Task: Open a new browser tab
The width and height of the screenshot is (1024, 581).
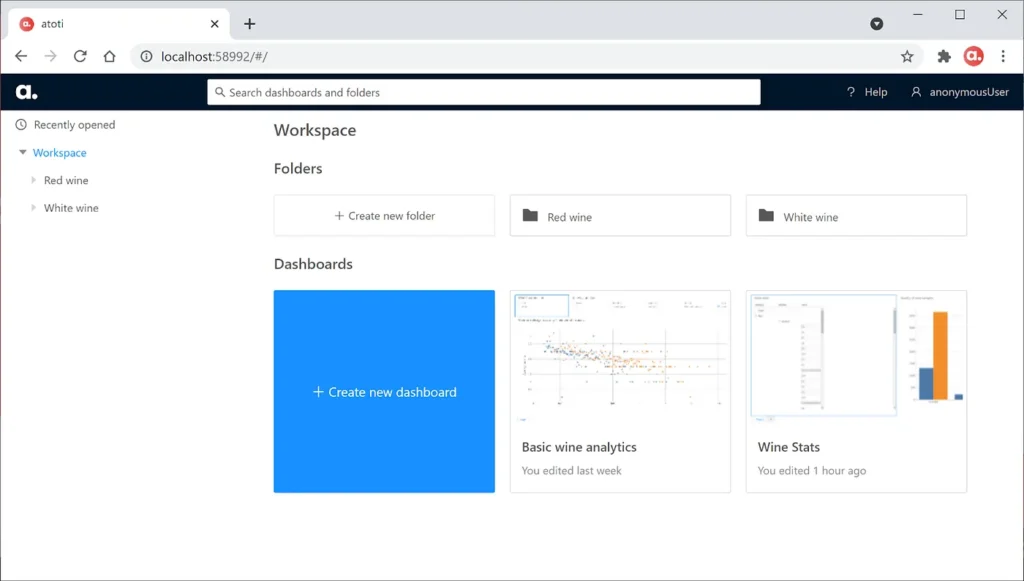Action: [249, 24]
